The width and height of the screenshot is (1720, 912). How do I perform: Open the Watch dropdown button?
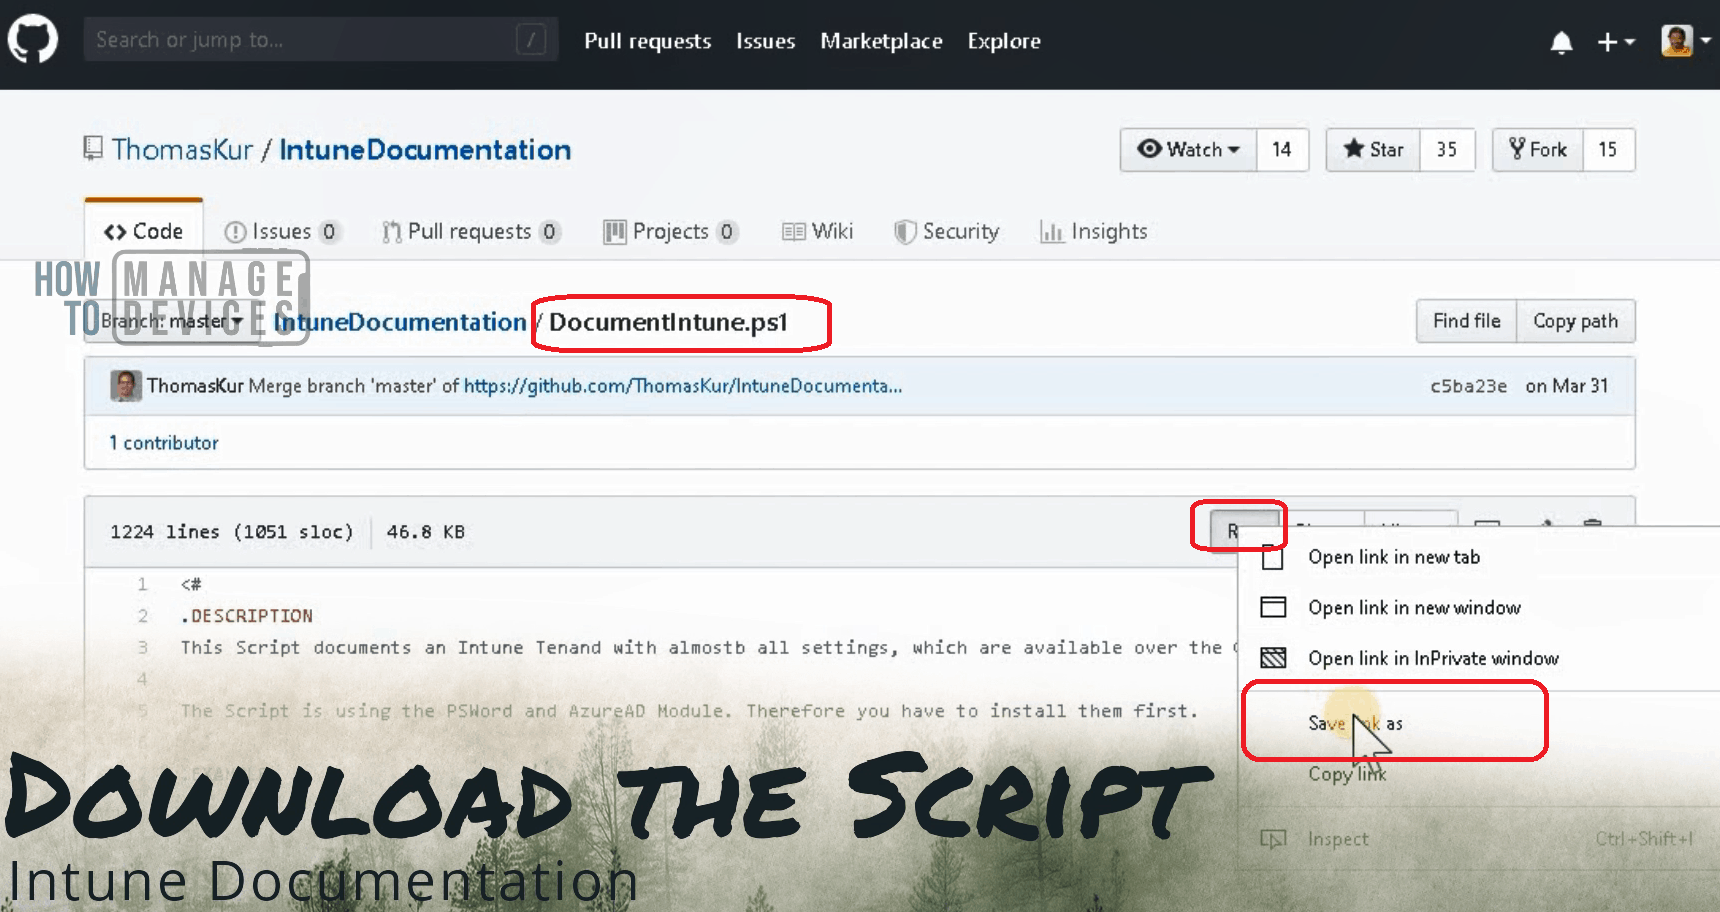coord(1188,150)
